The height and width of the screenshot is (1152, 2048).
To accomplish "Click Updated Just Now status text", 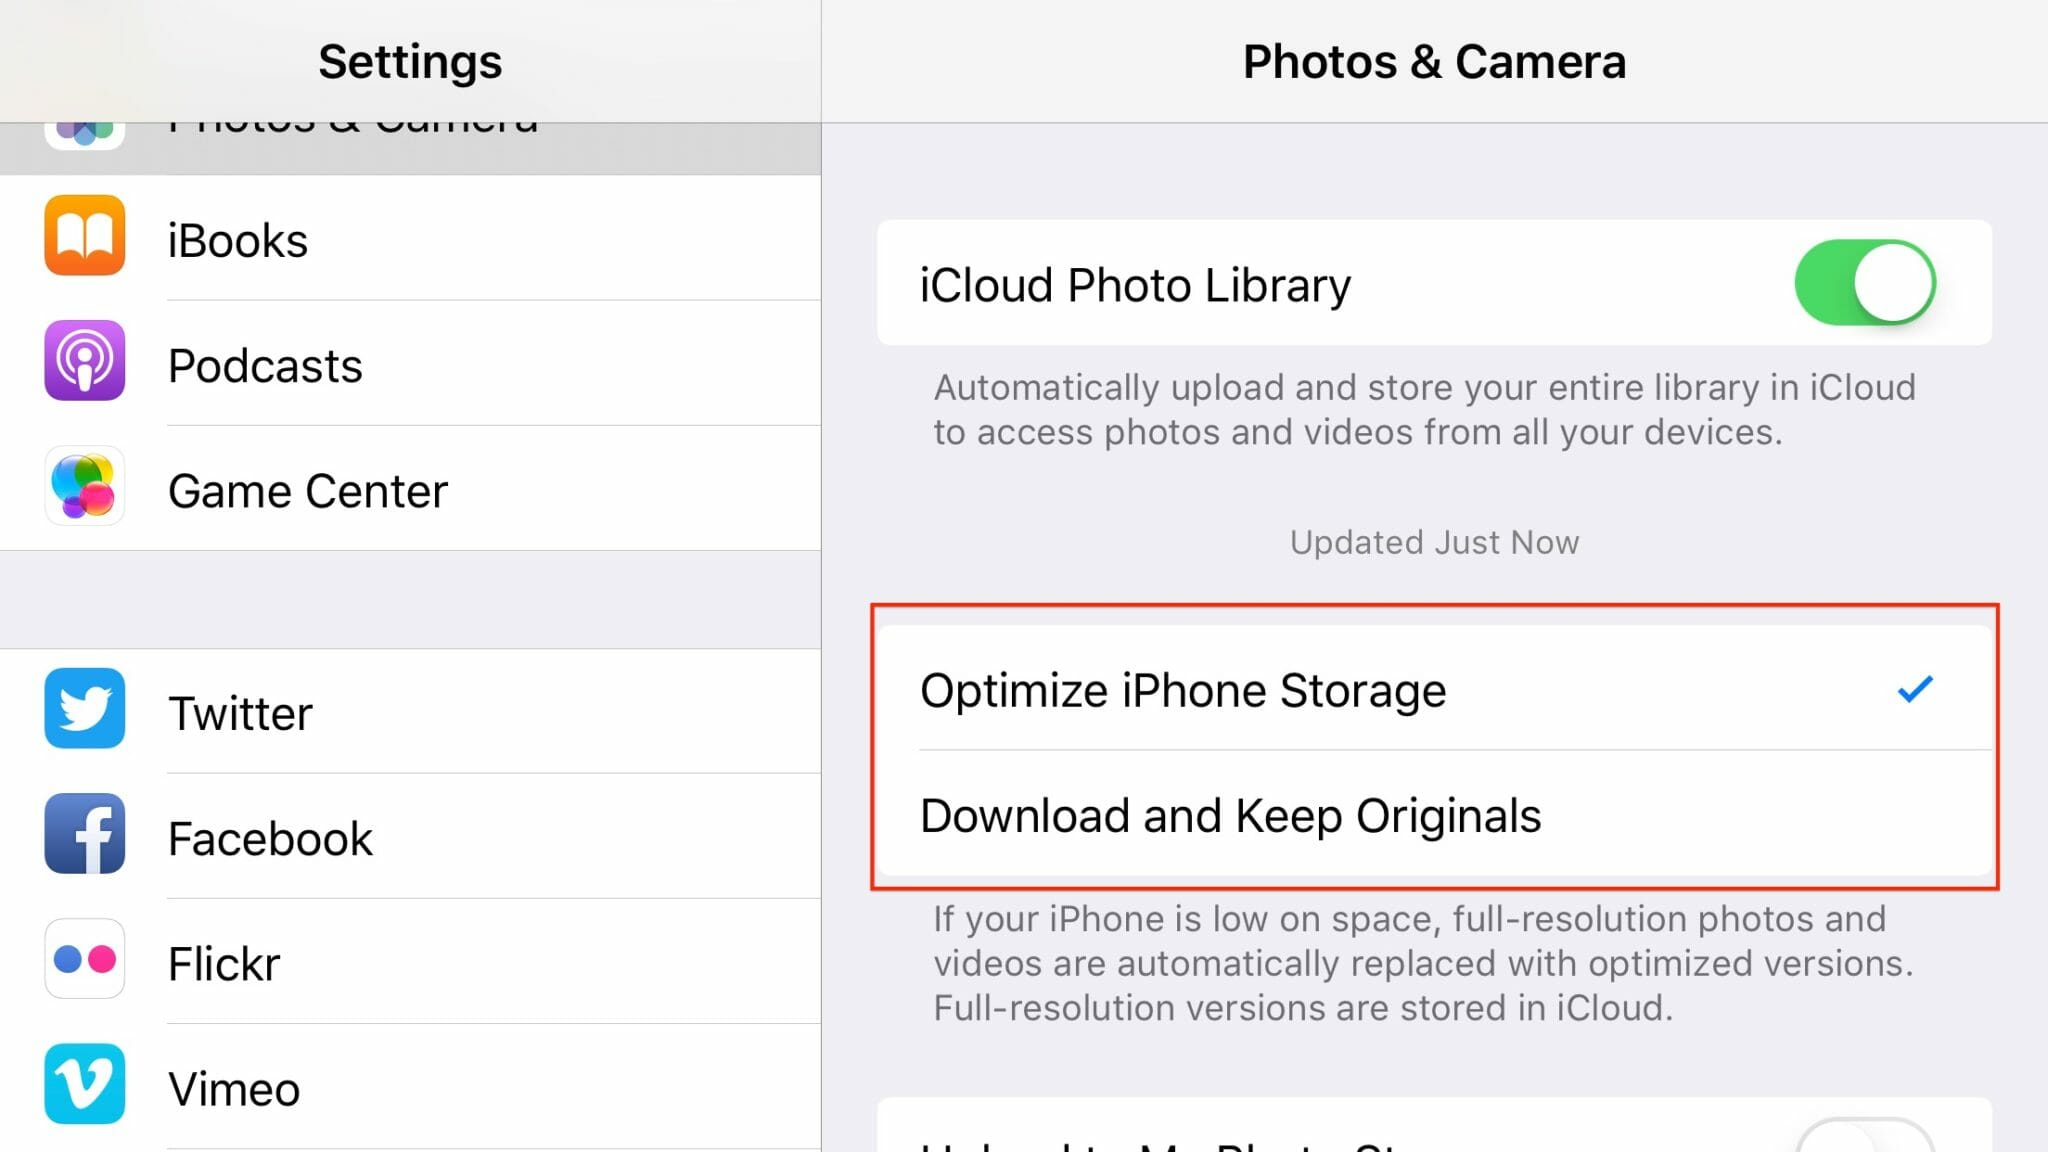I will coord(1435,542).
